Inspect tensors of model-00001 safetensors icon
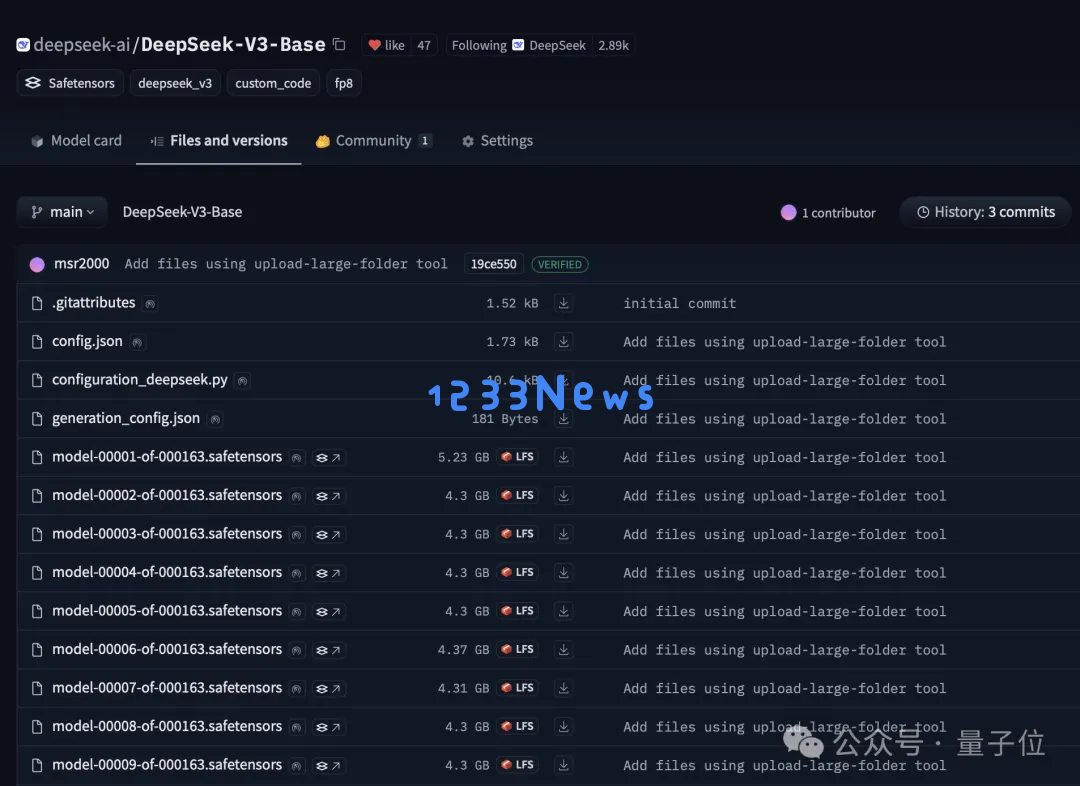 pos(329,457)
